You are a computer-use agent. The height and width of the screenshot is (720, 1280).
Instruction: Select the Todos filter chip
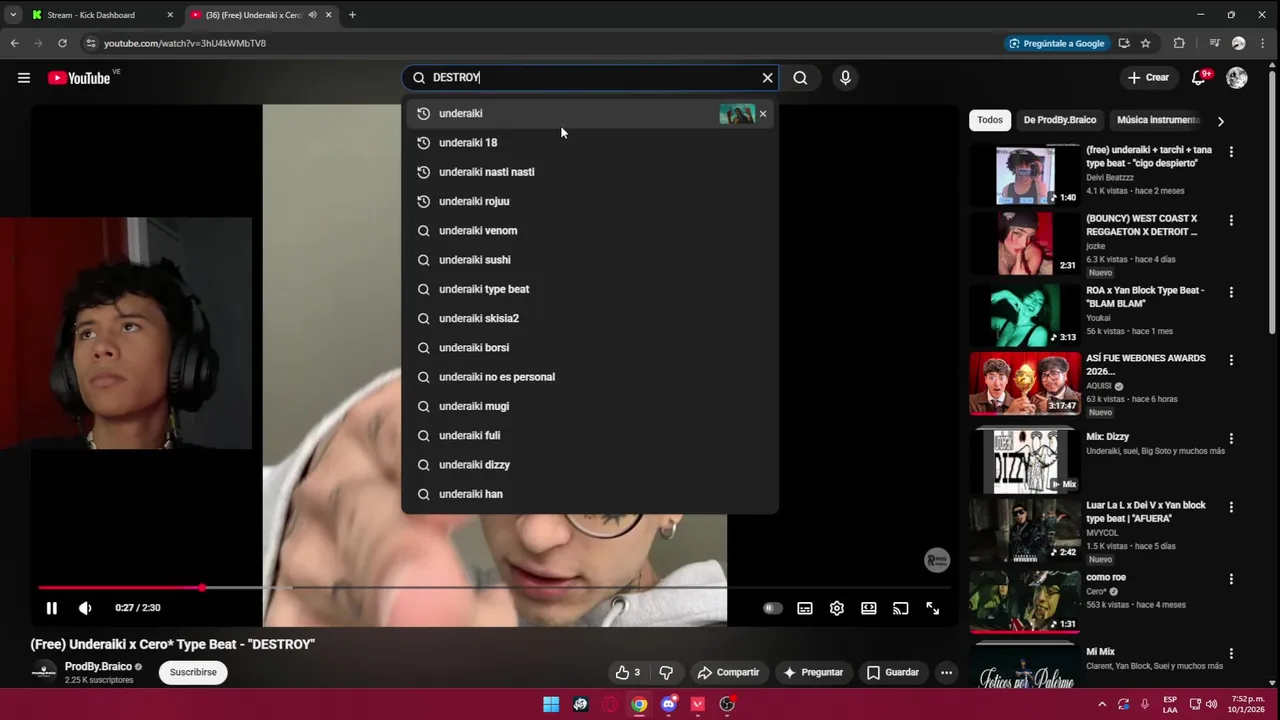coord(990,120)
